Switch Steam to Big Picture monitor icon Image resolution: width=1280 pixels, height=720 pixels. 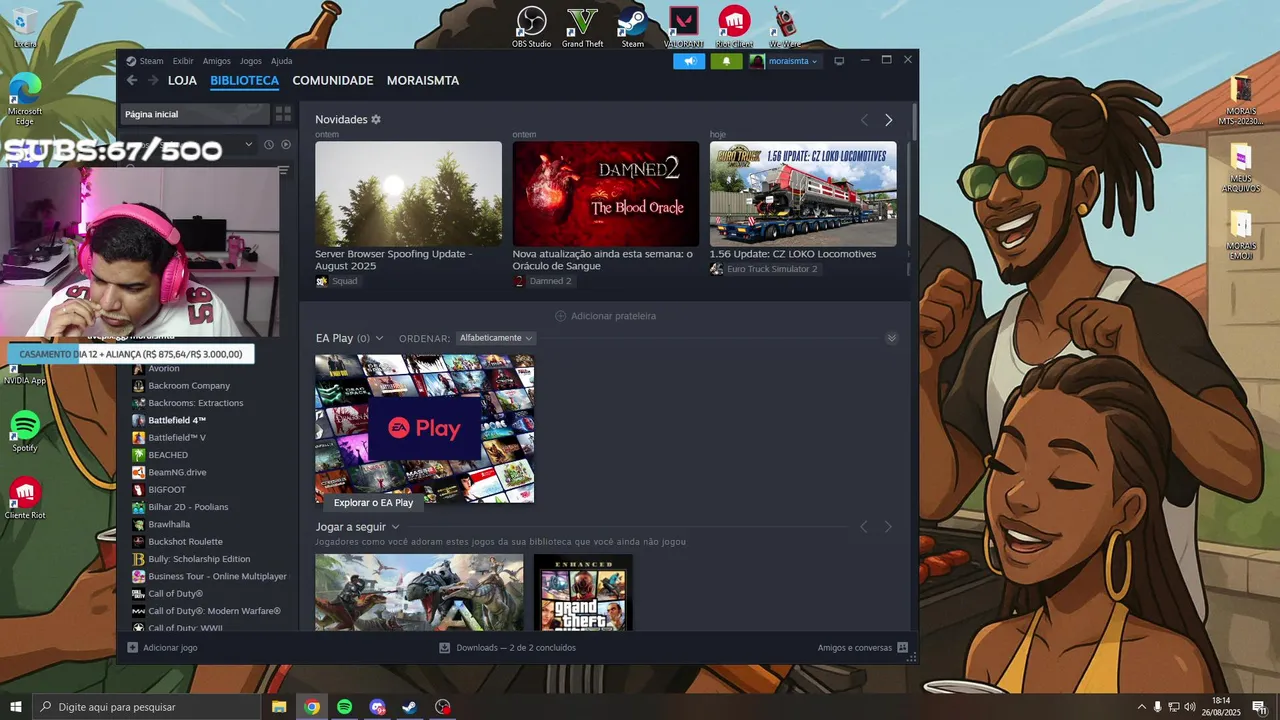(x=839, y=61)
